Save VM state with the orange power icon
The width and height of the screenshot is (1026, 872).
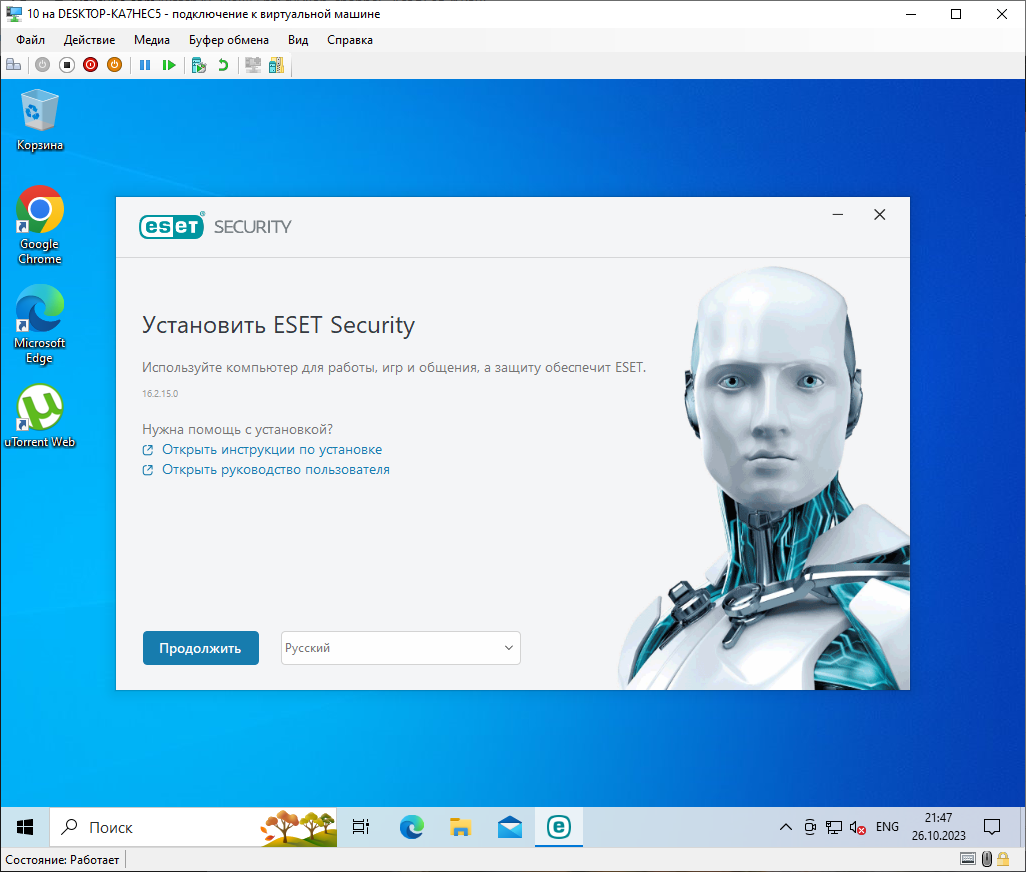click(115, 65)
